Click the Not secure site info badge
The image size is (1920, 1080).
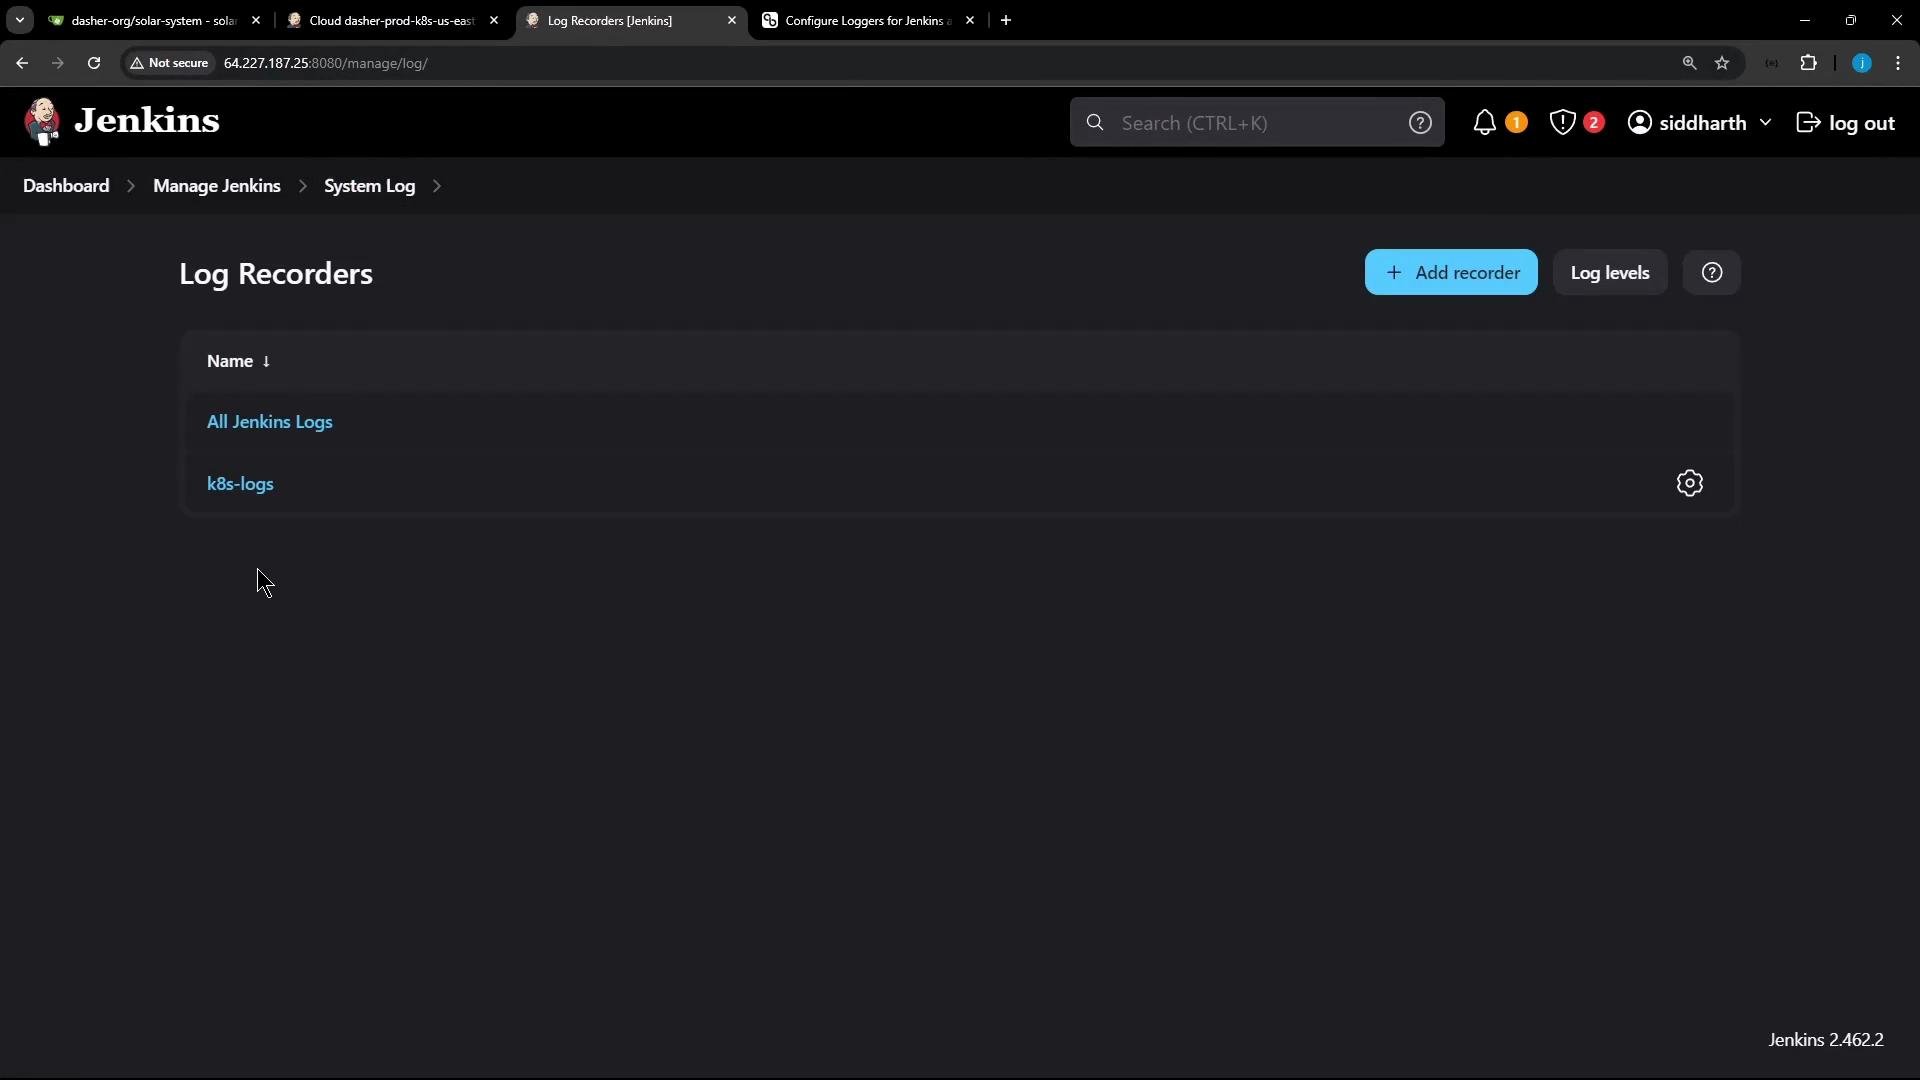click(169, 63)
